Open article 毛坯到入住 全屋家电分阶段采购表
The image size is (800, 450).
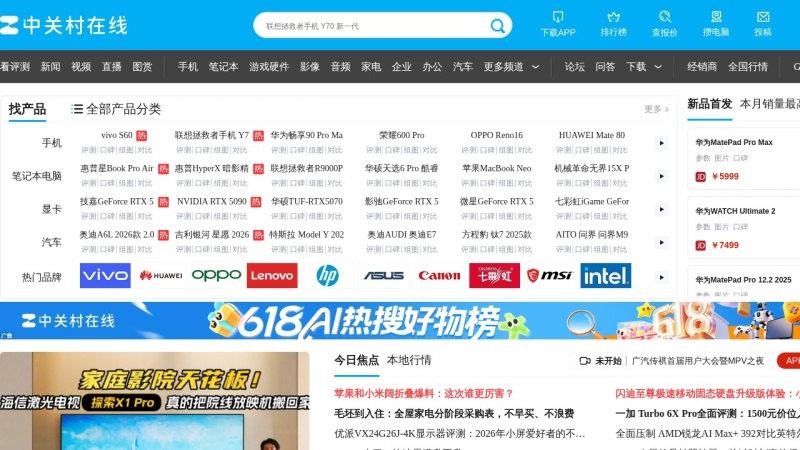tap(454, 413)
